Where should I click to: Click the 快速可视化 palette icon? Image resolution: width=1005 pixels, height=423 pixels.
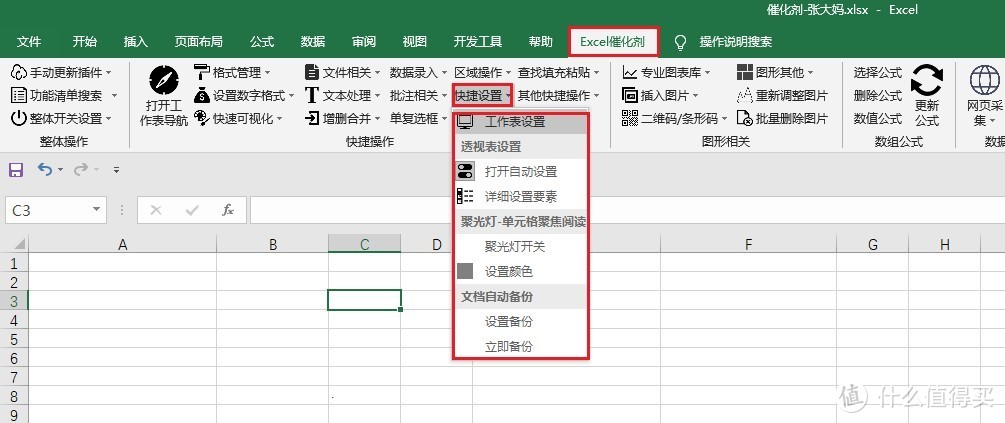pyautogui.click(x=202, y=119)
